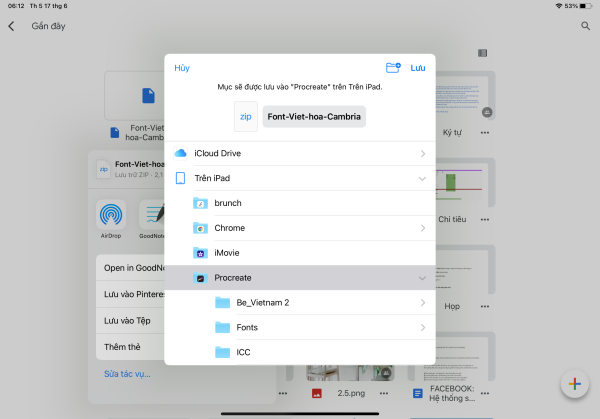Share to GoodNotes app icon
600x419 pixels.
tap(153, 215)
